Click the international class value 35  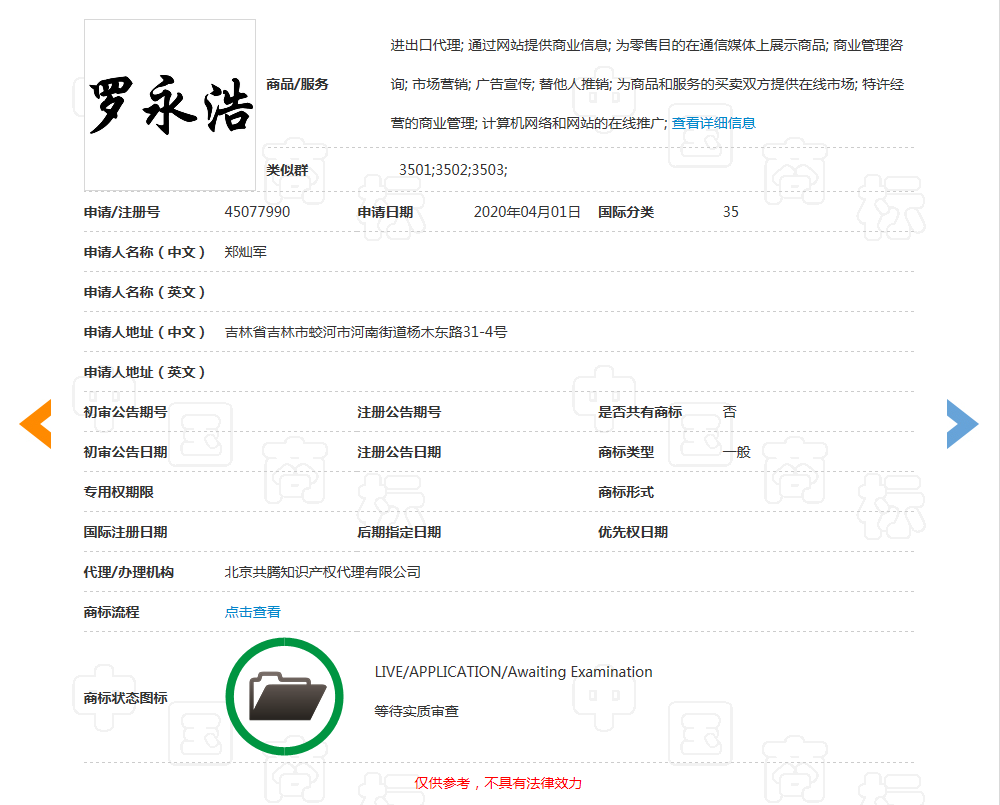(x=731, y=212)
